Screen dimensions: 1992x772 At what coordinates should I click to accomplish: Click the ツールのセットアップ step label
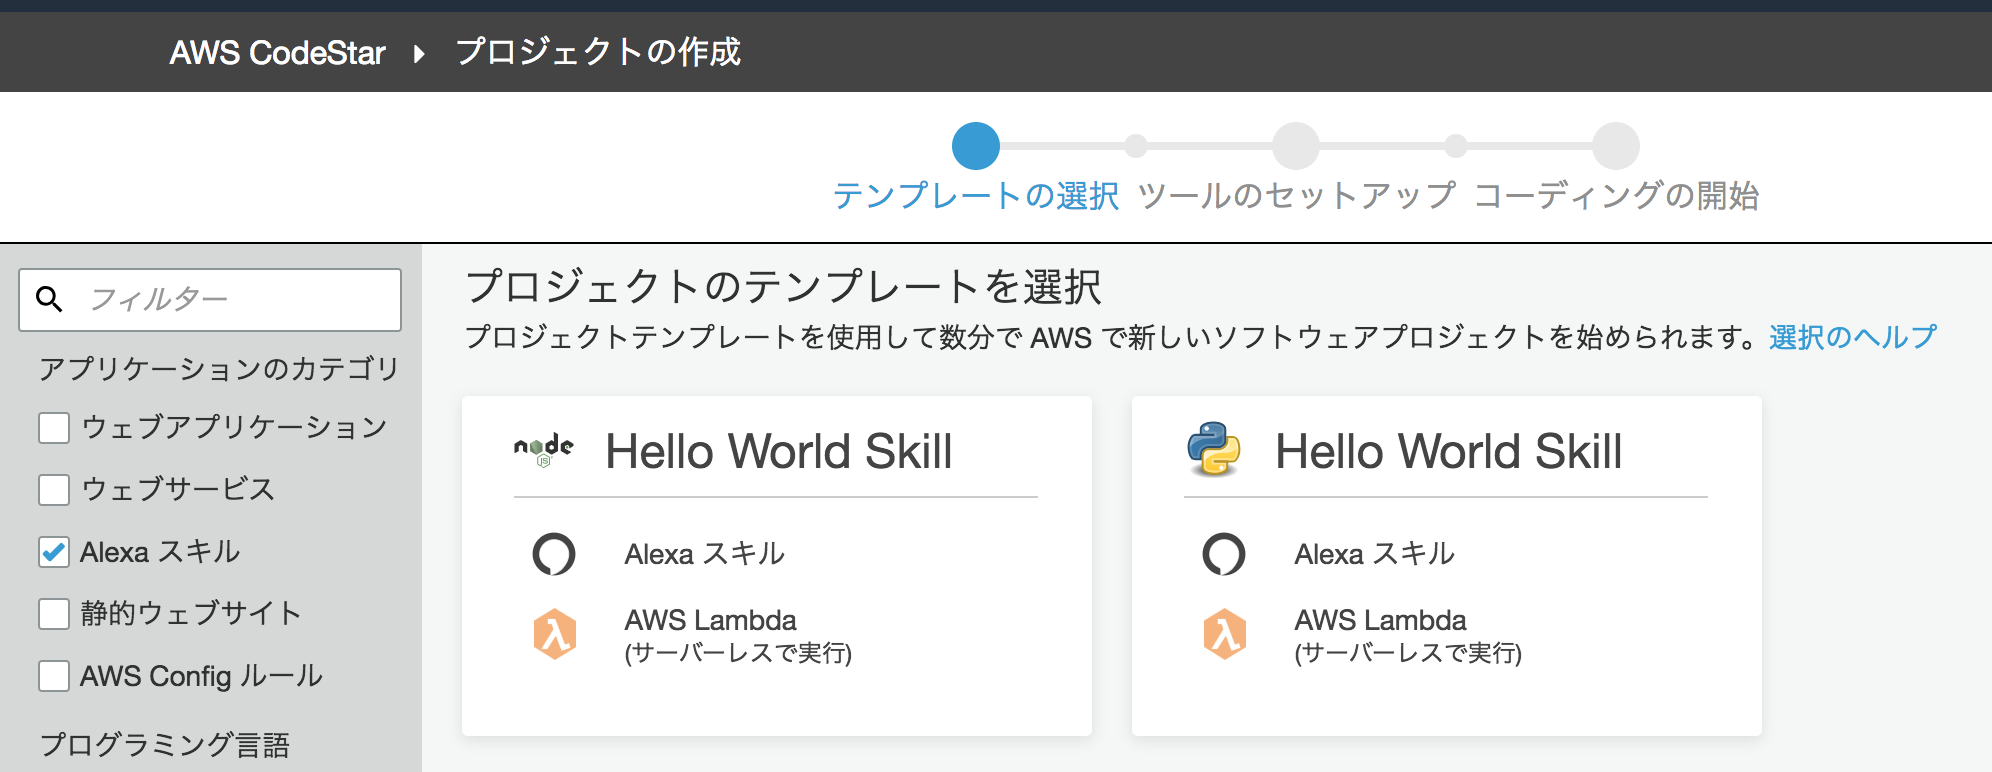point(1297,196)
